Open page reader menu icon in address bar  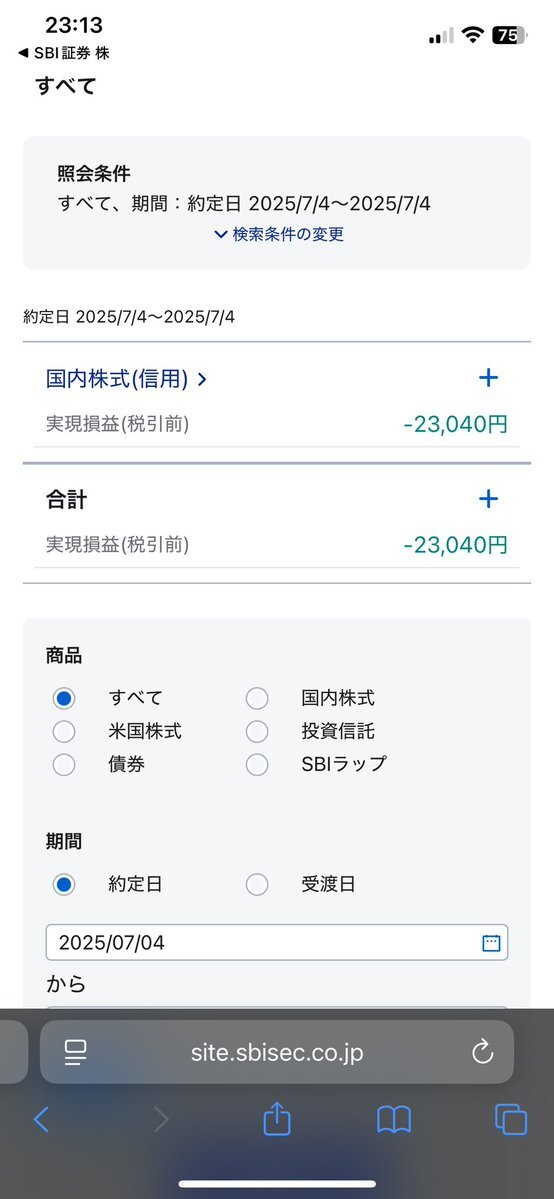click(76, 1053)
